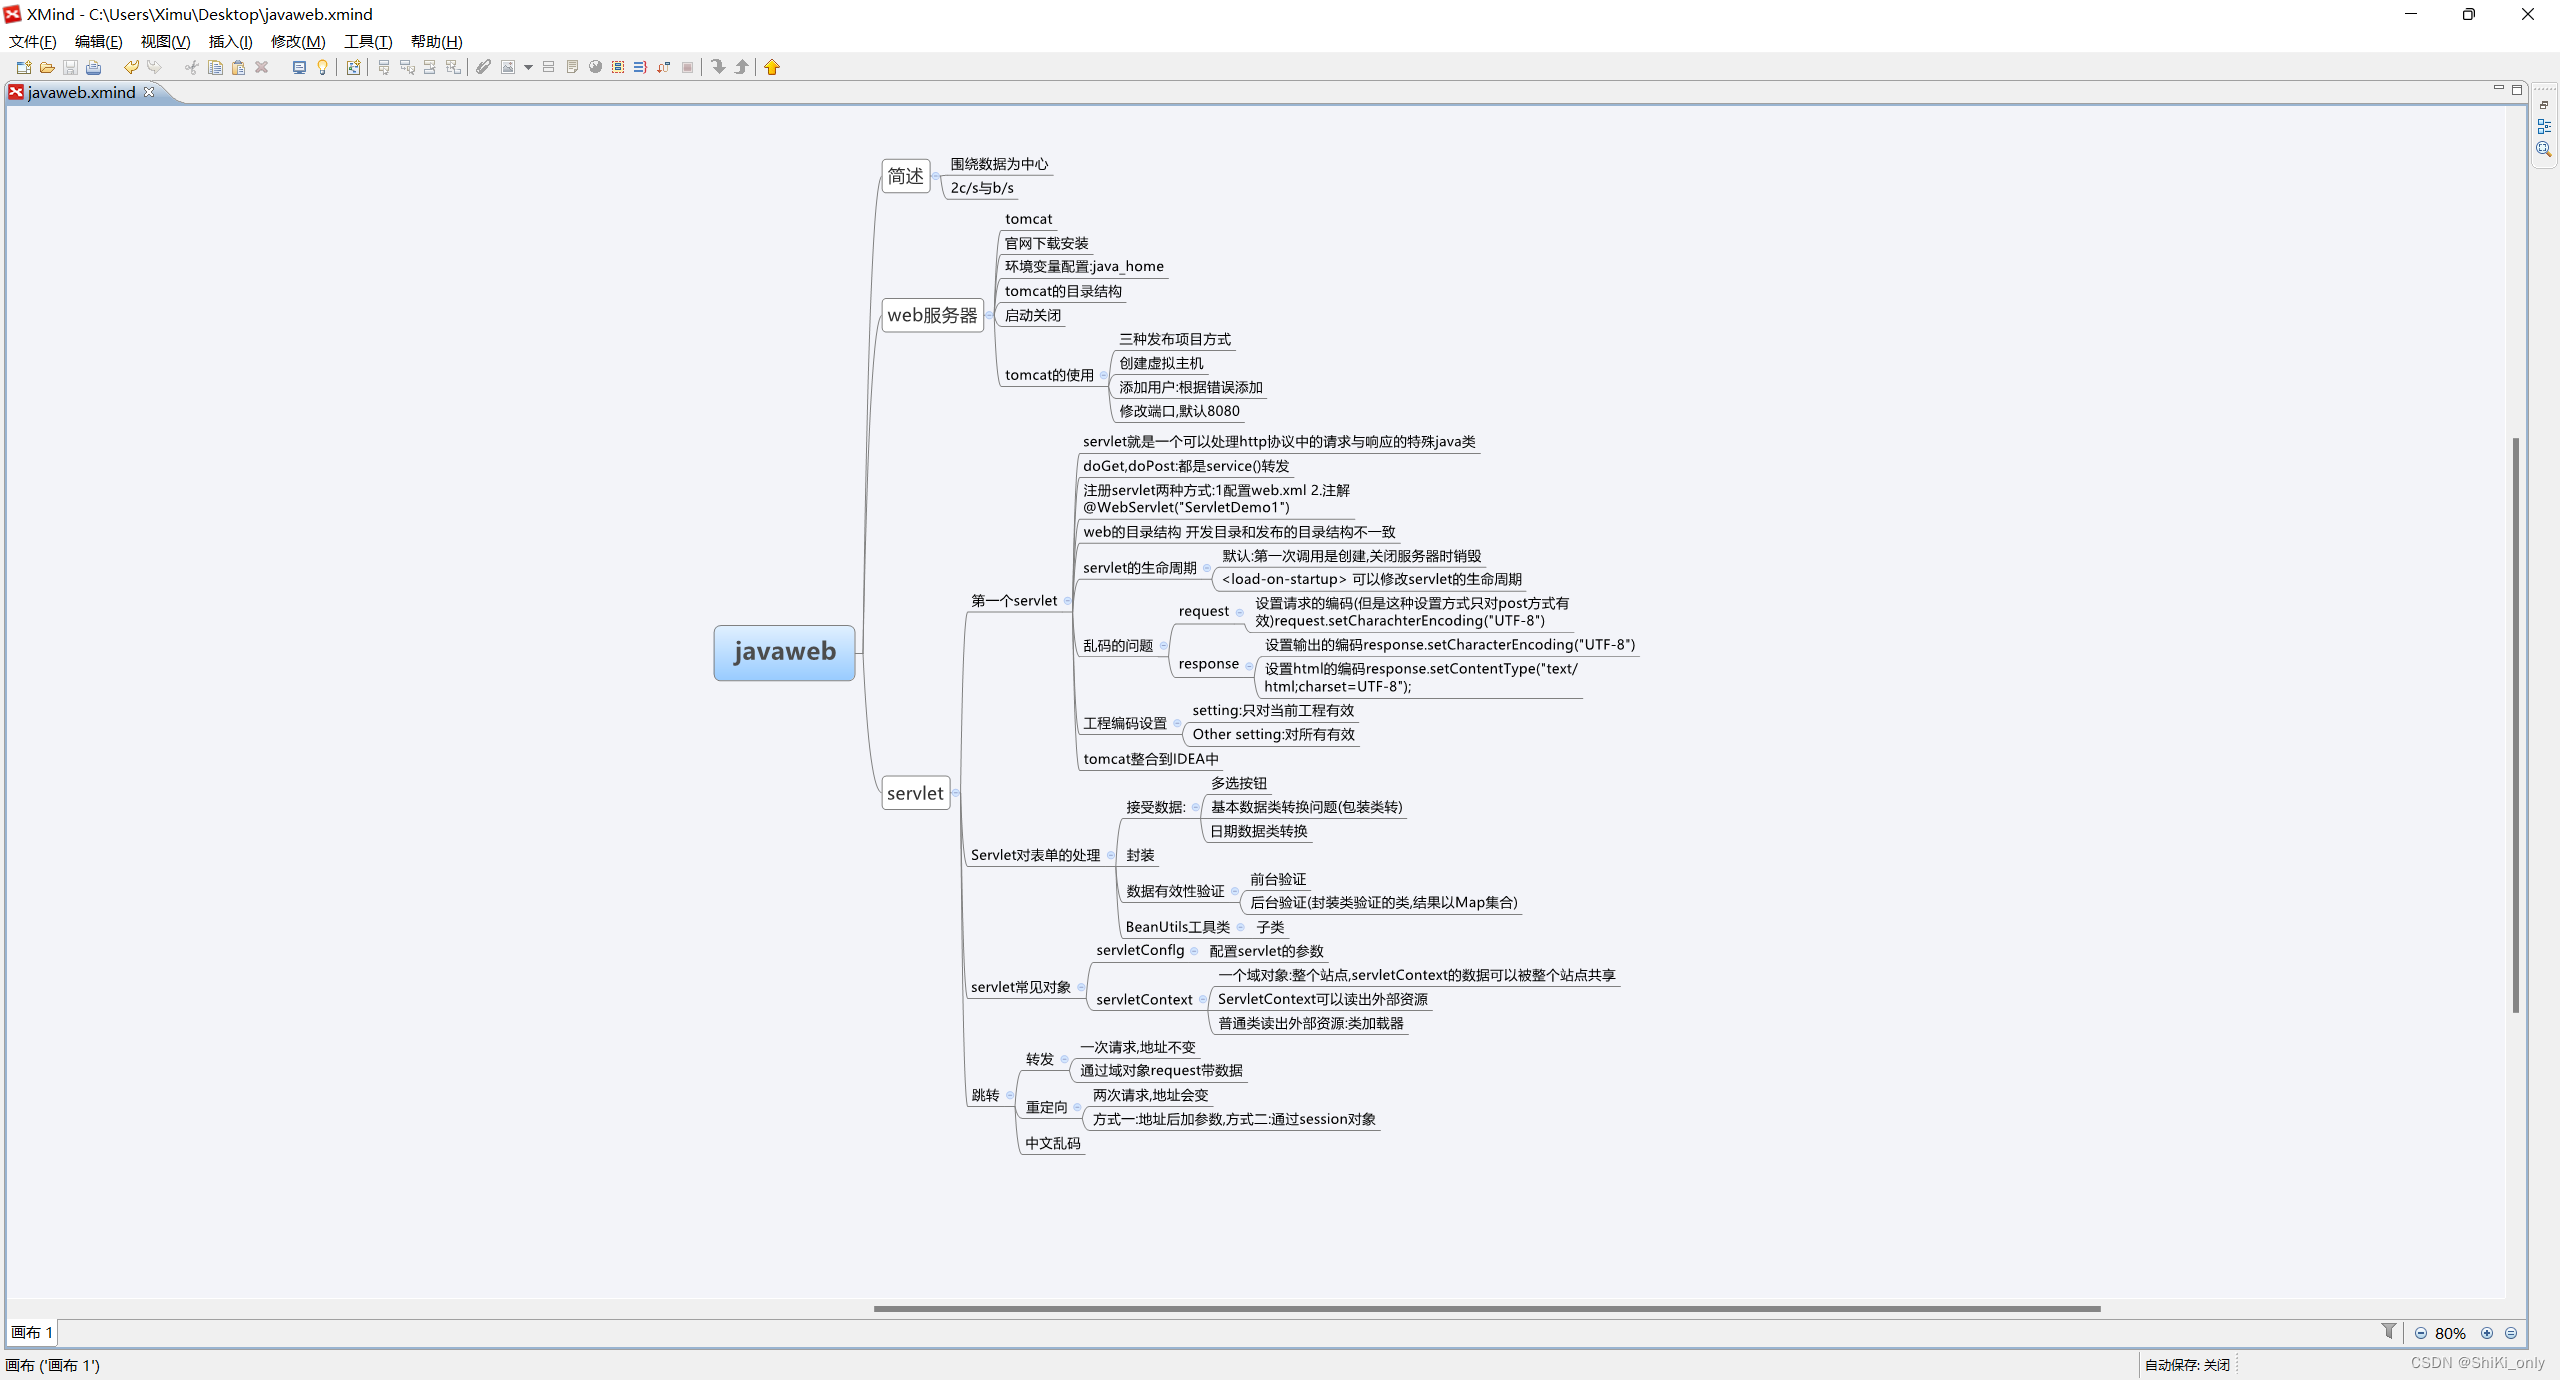The width and height of the screenshot is (2560, 1380).
Task: Click the horizontal scrollbar at the bottom
Action: pos(1486,1308)
